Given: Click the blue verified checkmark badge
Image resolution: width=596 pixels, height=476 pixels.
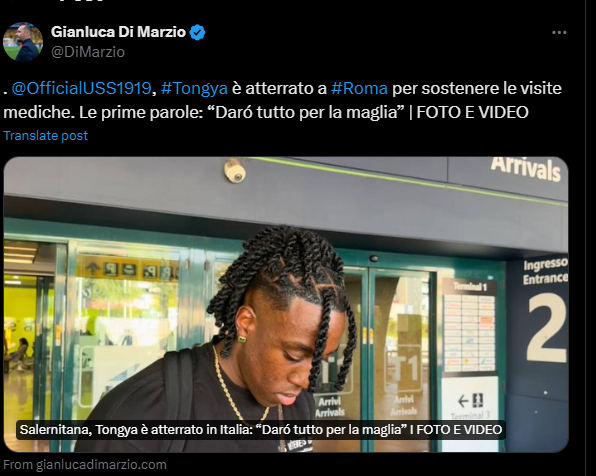Looking at the screenshot, I should [197, 32].
